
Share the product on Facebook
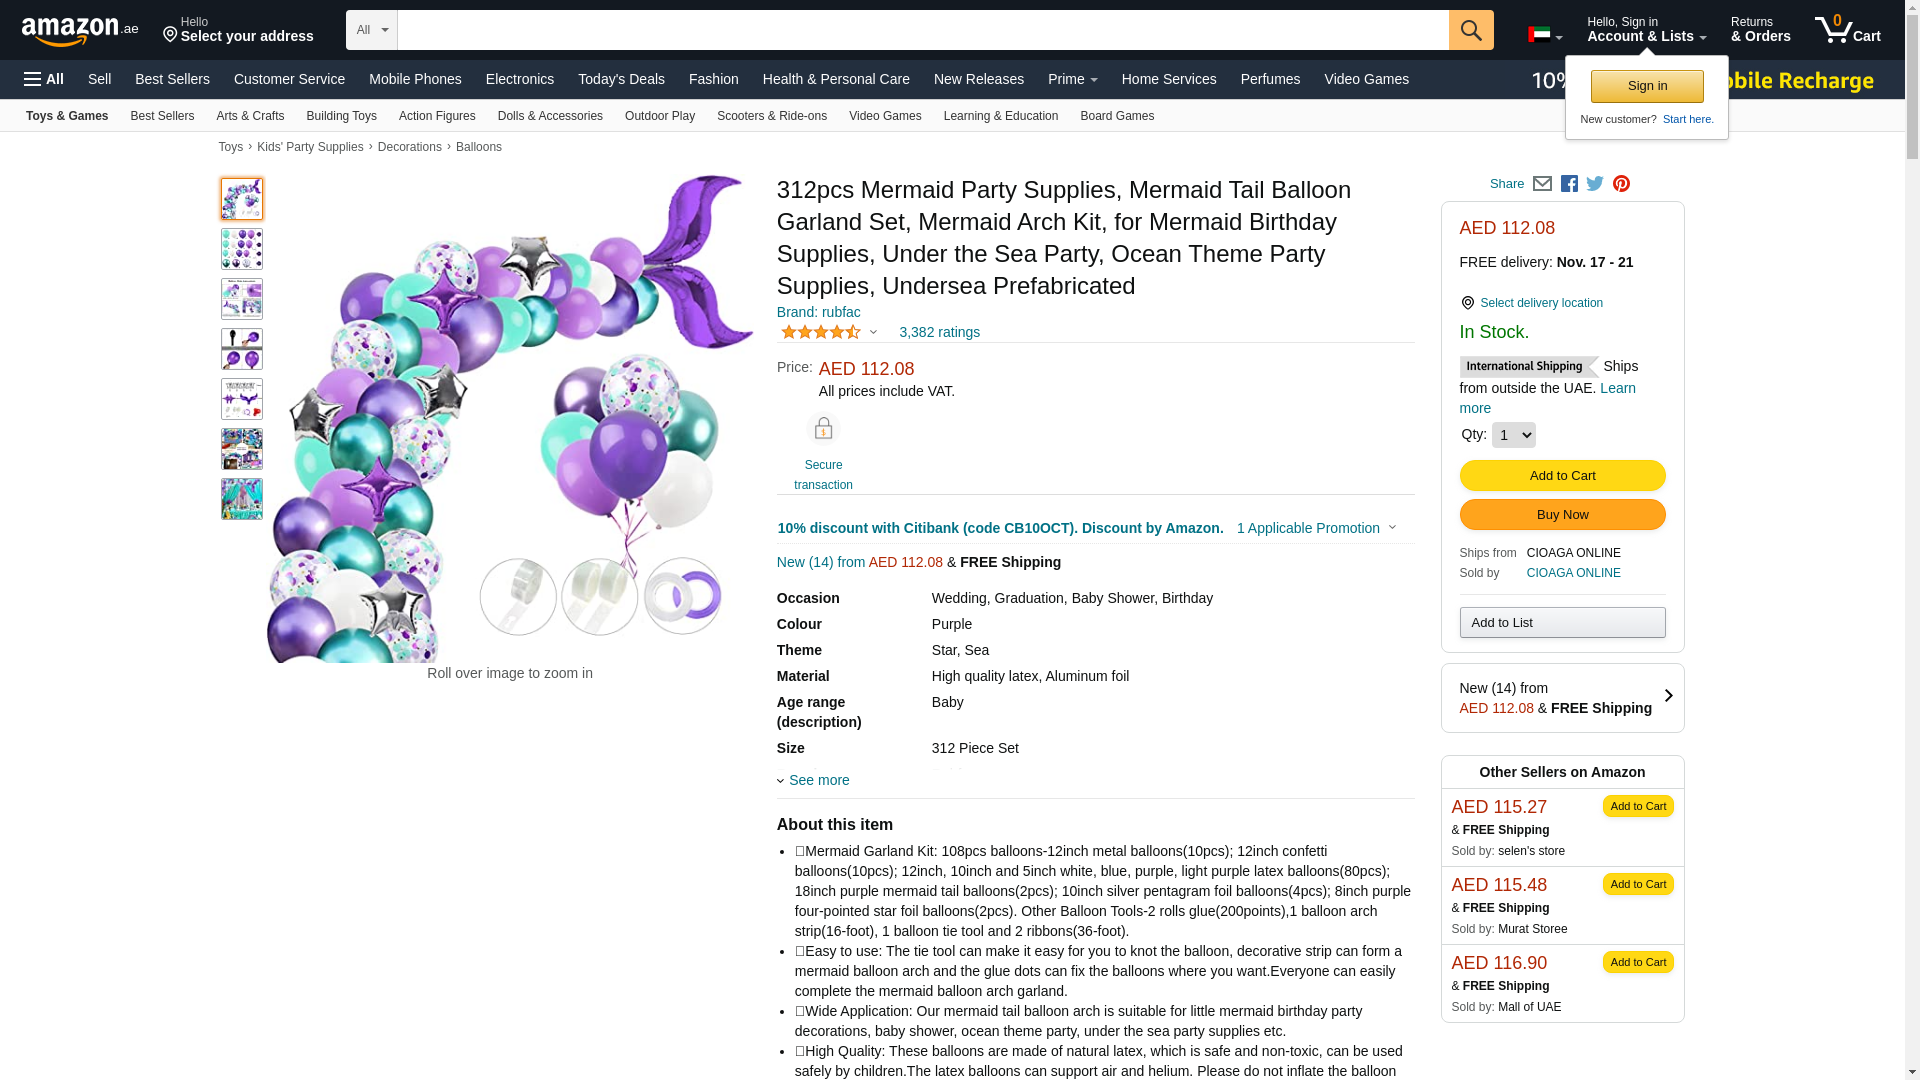(1569, 184)
